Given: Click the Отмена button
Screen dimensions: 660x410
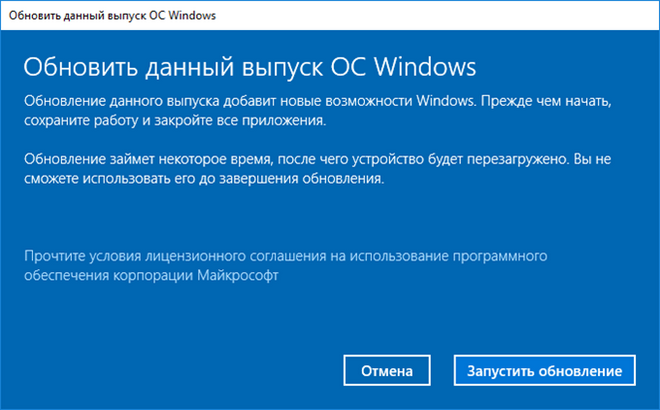Looking at the screenshot, I should (x=387, y=370).
